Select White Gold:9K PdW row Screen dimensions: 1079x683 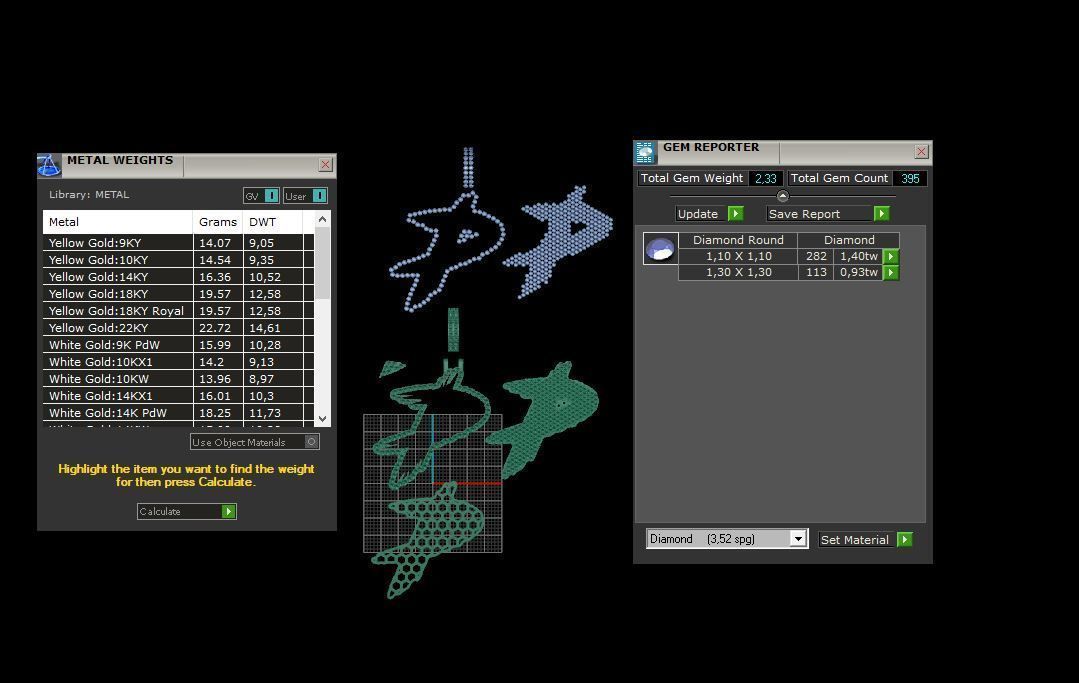tap(178, 345)
